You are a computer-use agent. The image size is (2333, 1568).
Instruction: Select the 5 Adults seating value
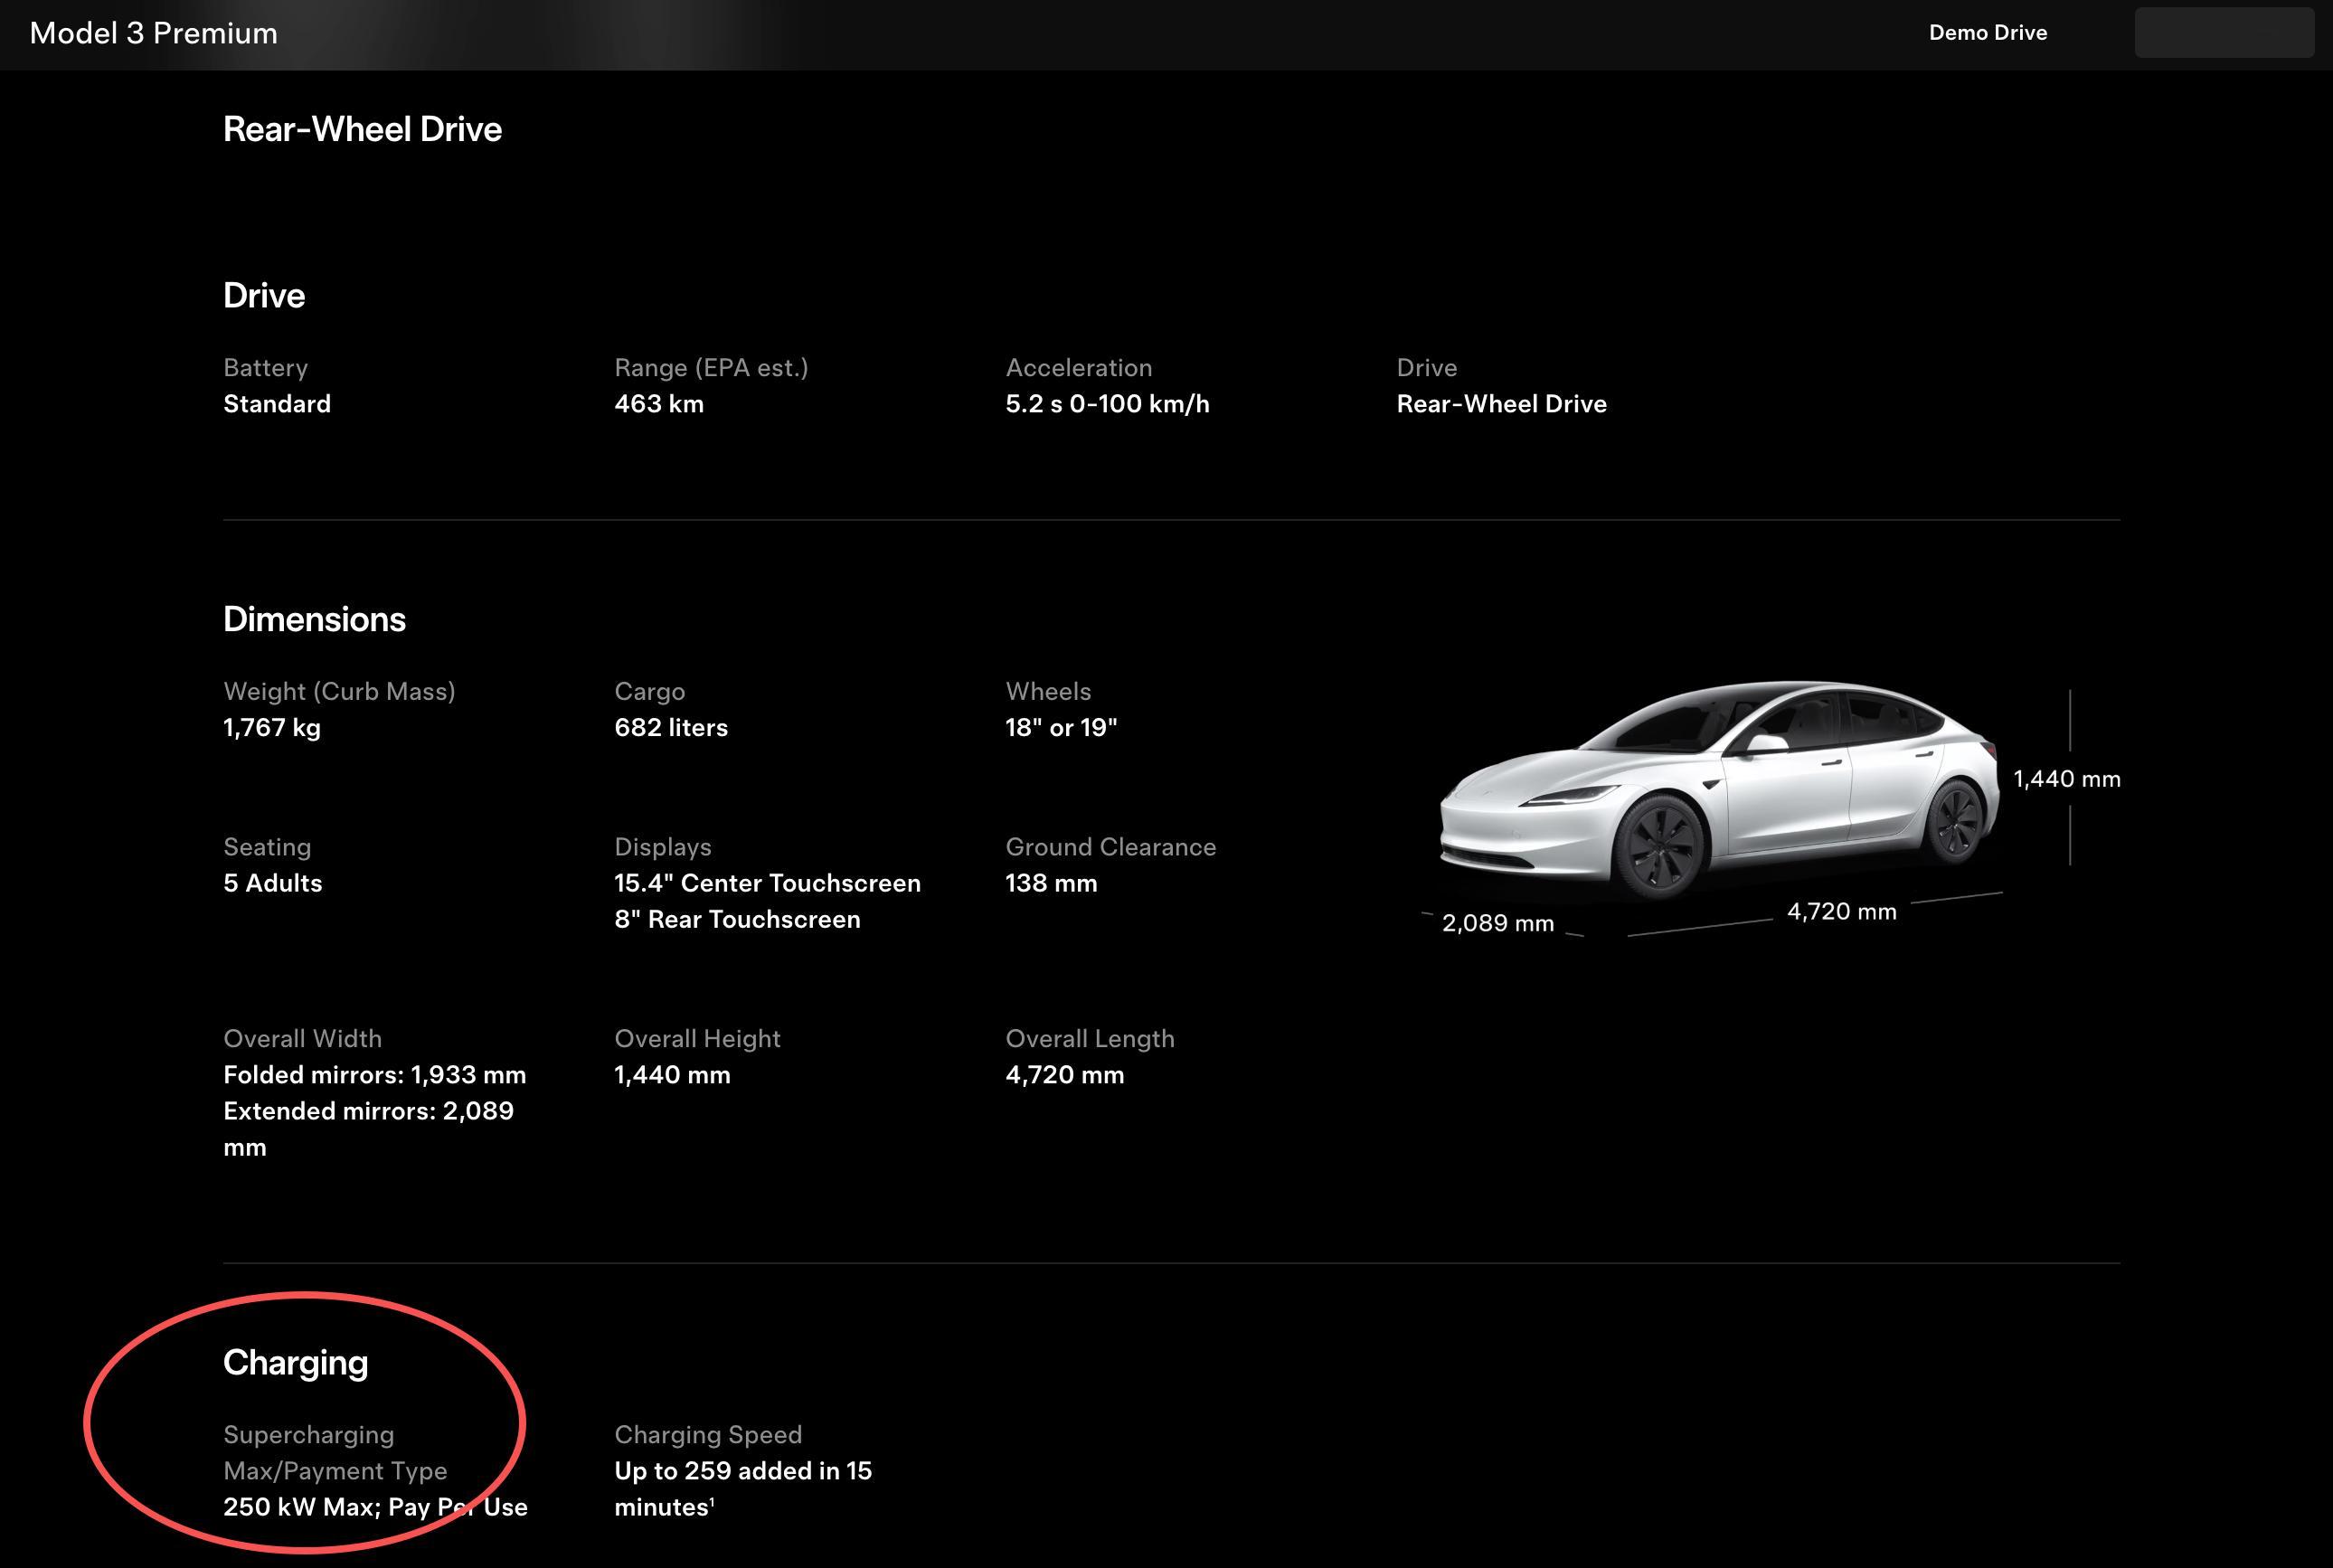[x=273, y=883]
